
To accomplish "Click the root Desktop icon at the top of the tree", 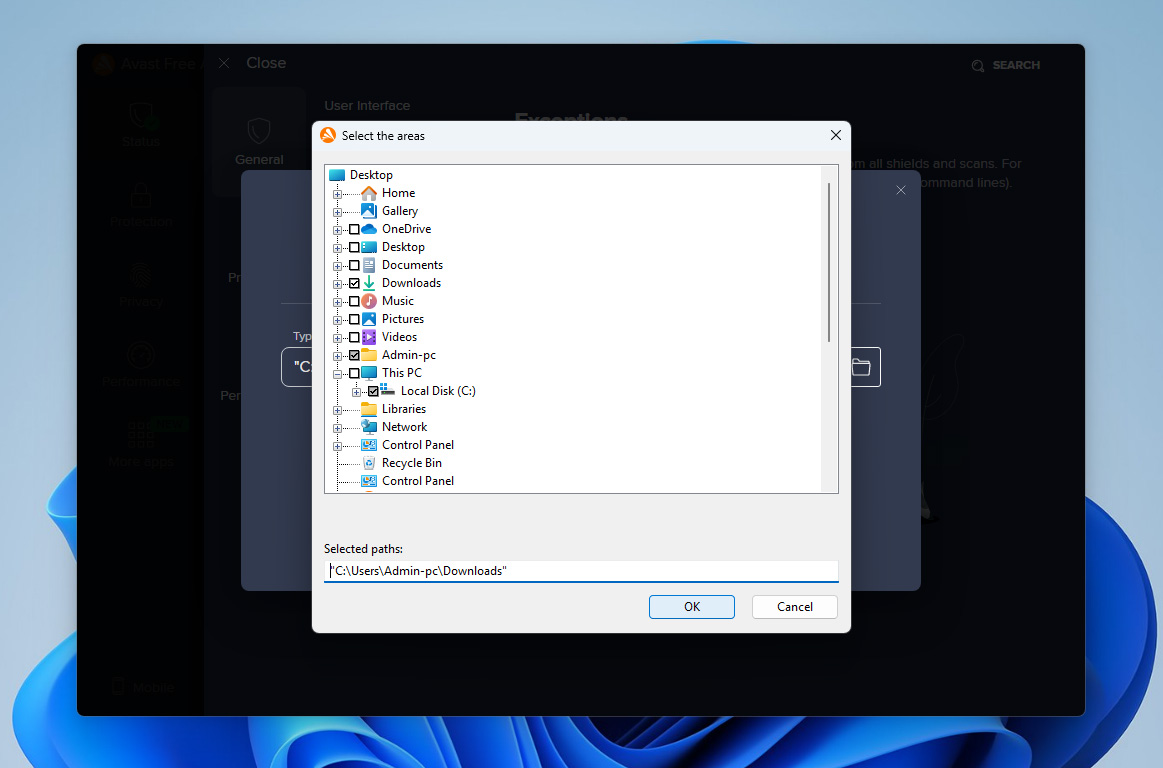I will 337,175.
